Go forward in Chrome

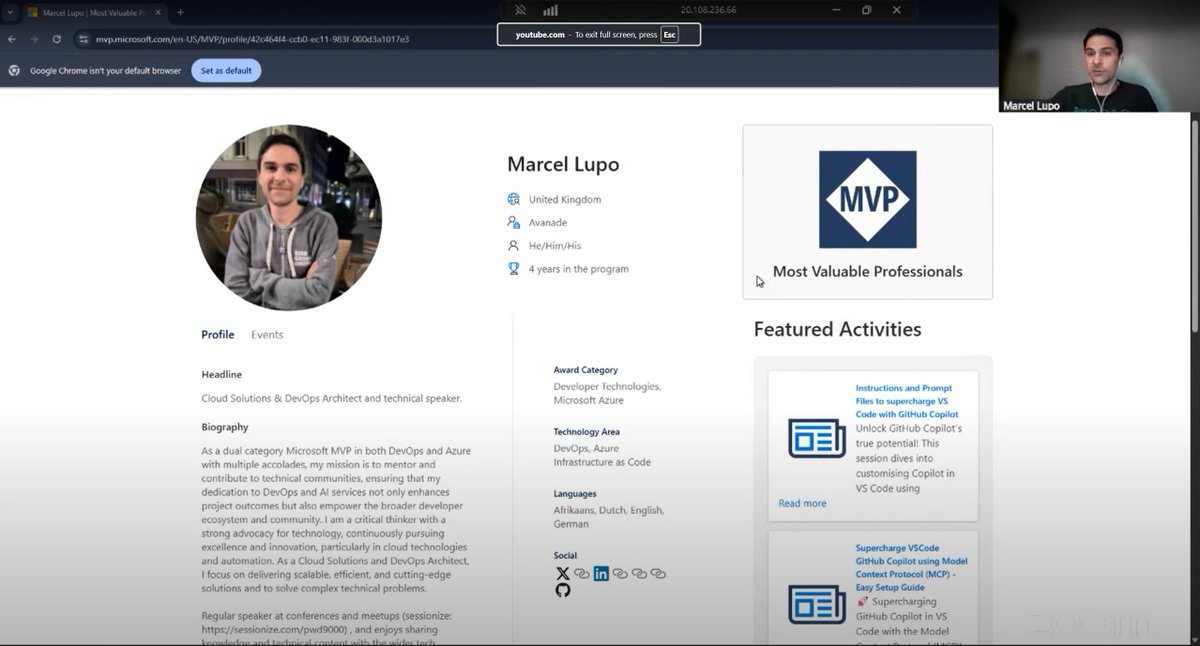pyautogui.click(x=34, y=39)
